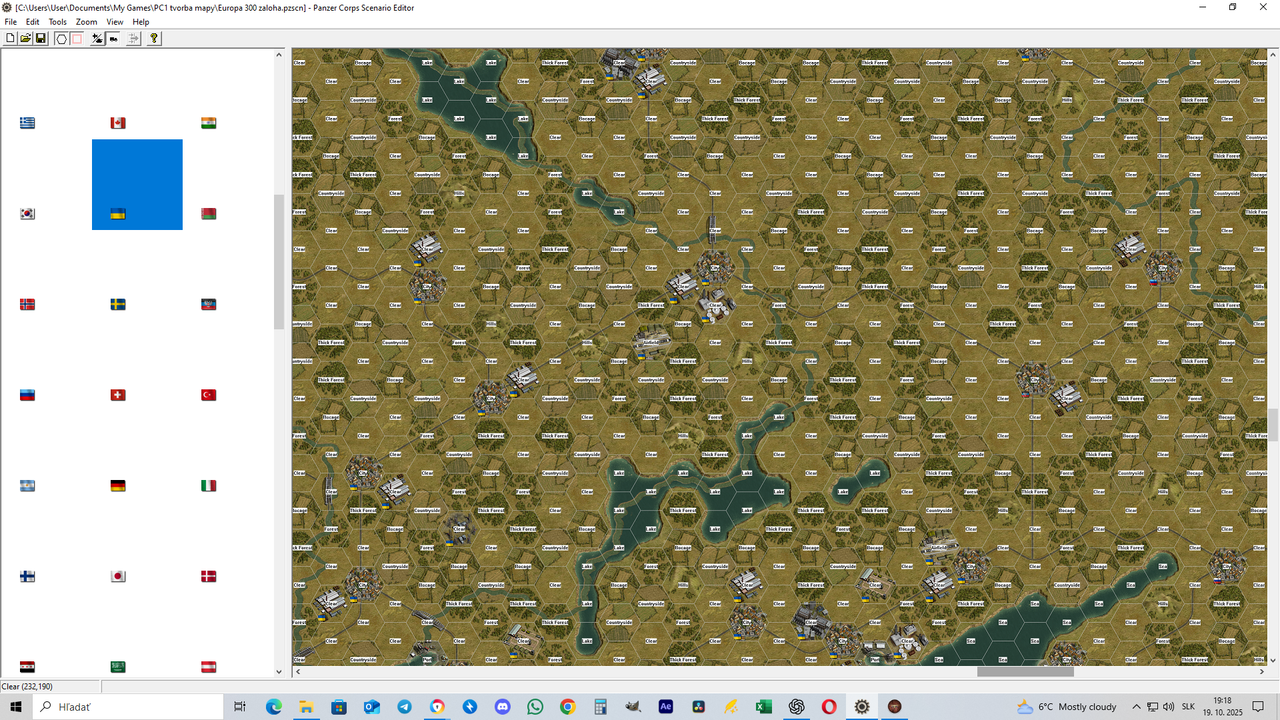This screenshot has height=720, width=1280.
Task: Select the tank unit tool
Action: [x=113, y=38]
